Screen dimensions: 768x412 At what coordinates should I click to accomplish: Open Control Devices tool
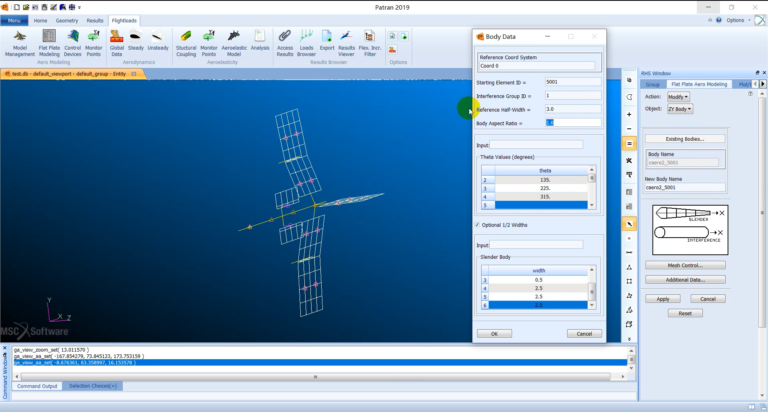pos(72,44)
